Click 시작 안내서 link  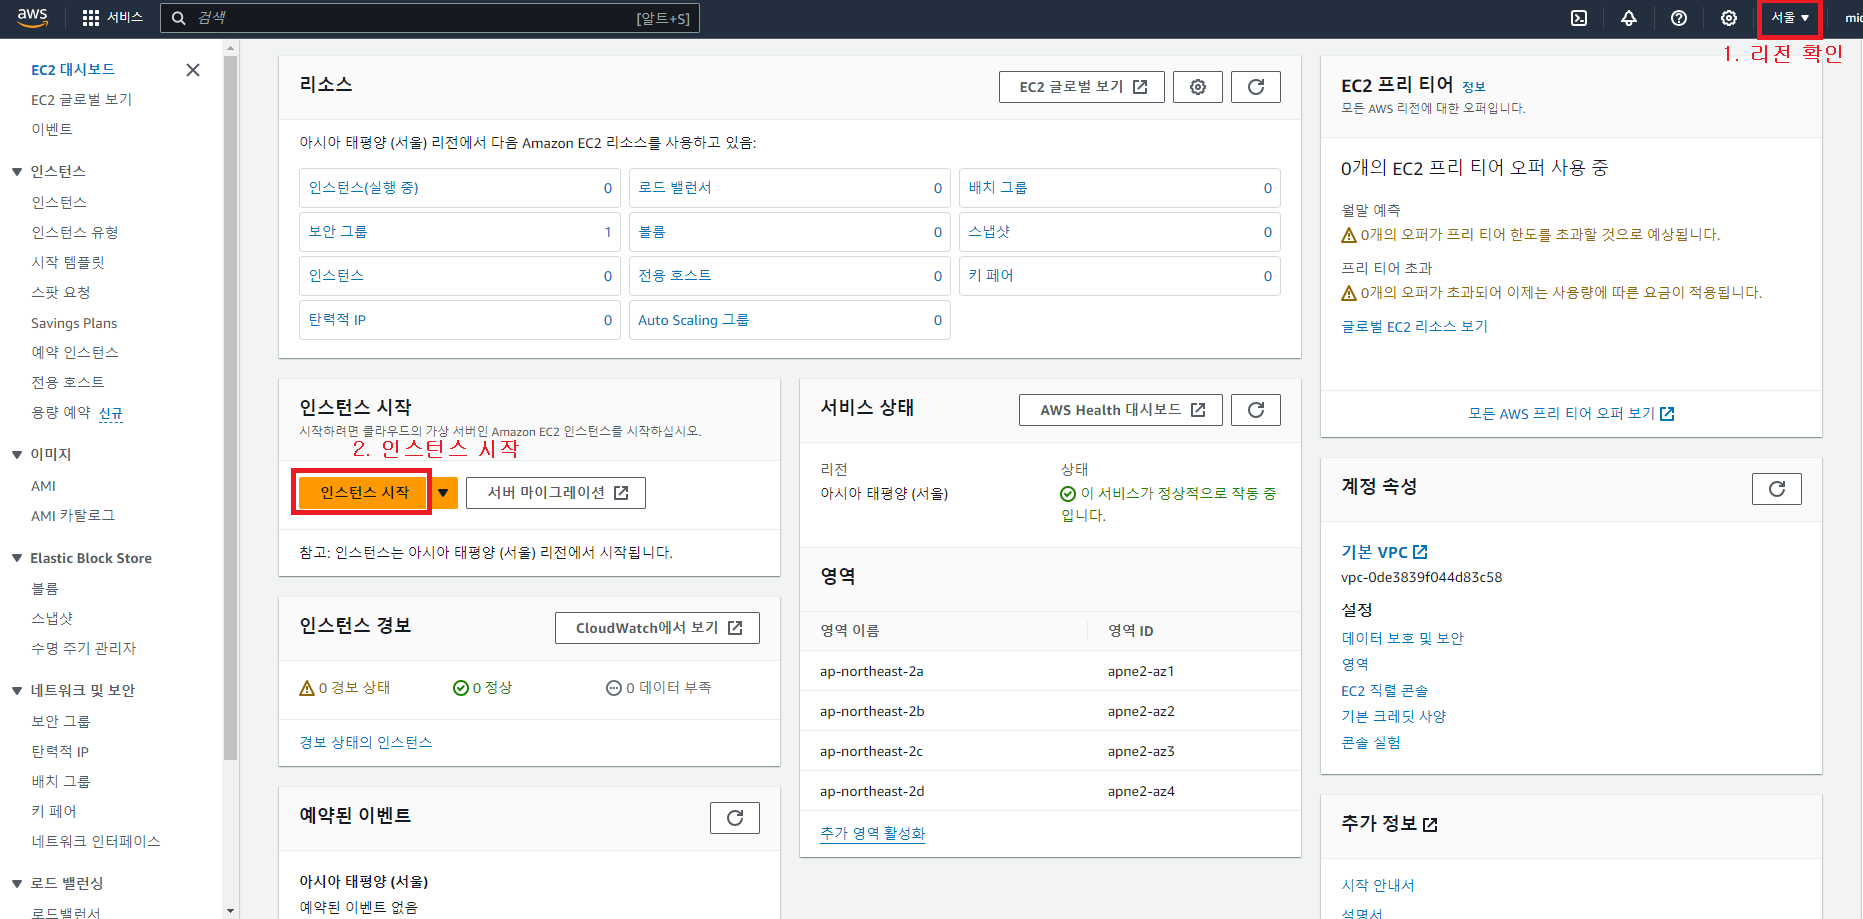point(1378,886)
